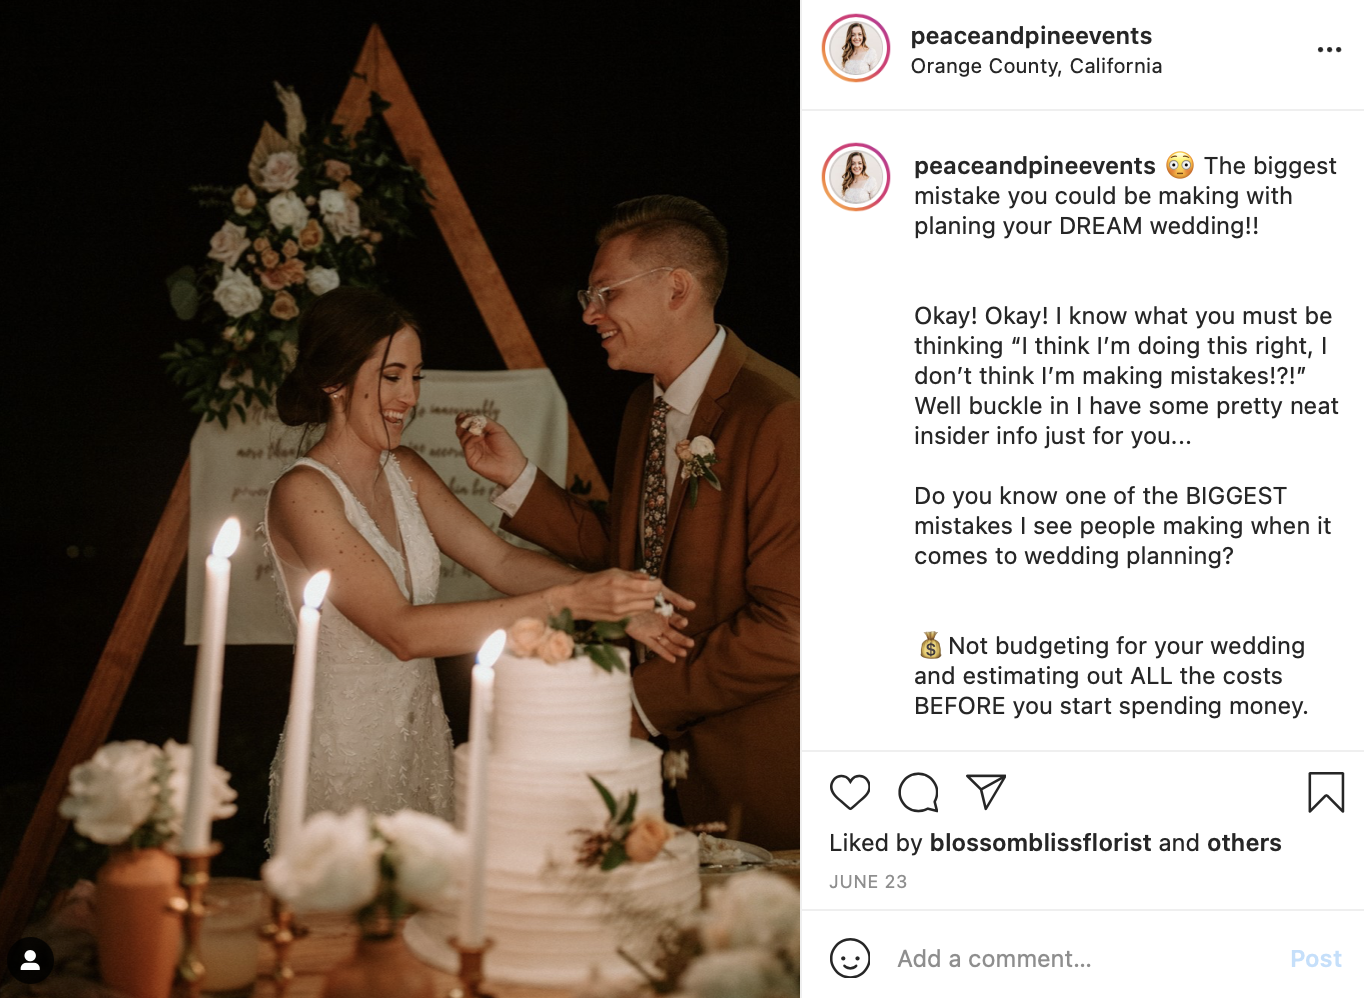Open peaceandpineevents header profile picture
This screenshot has width=1364, height=998.
click(856, 48)
